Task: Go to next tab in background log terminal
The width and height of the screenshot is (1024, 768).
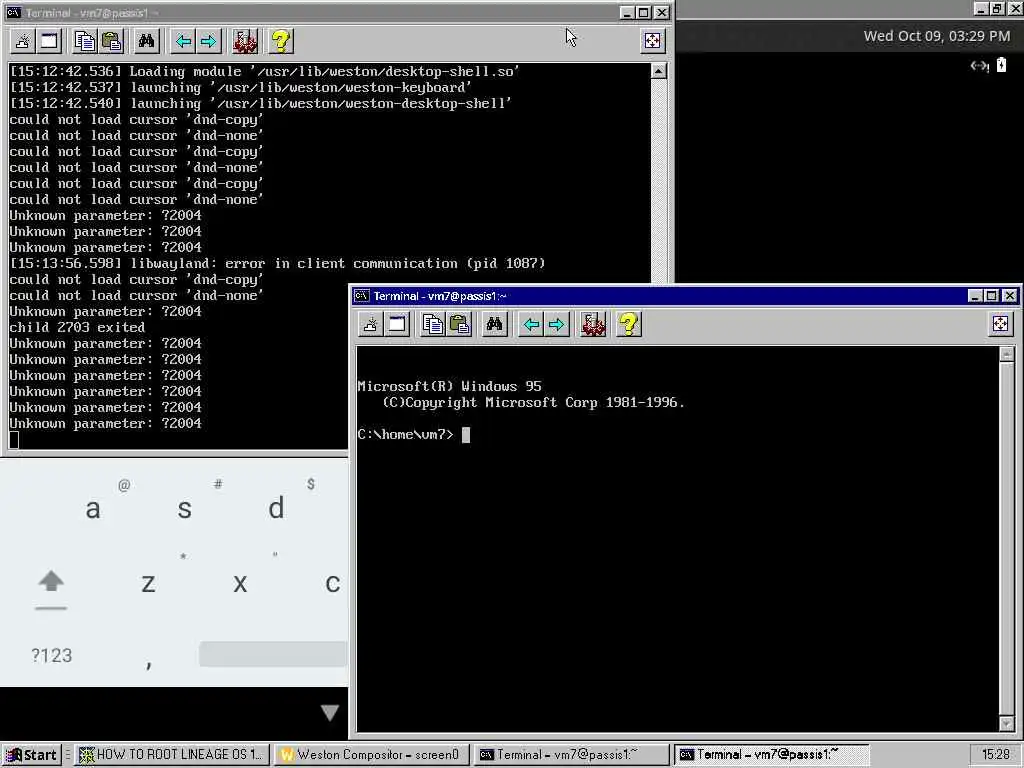Action: pos(209,41)
